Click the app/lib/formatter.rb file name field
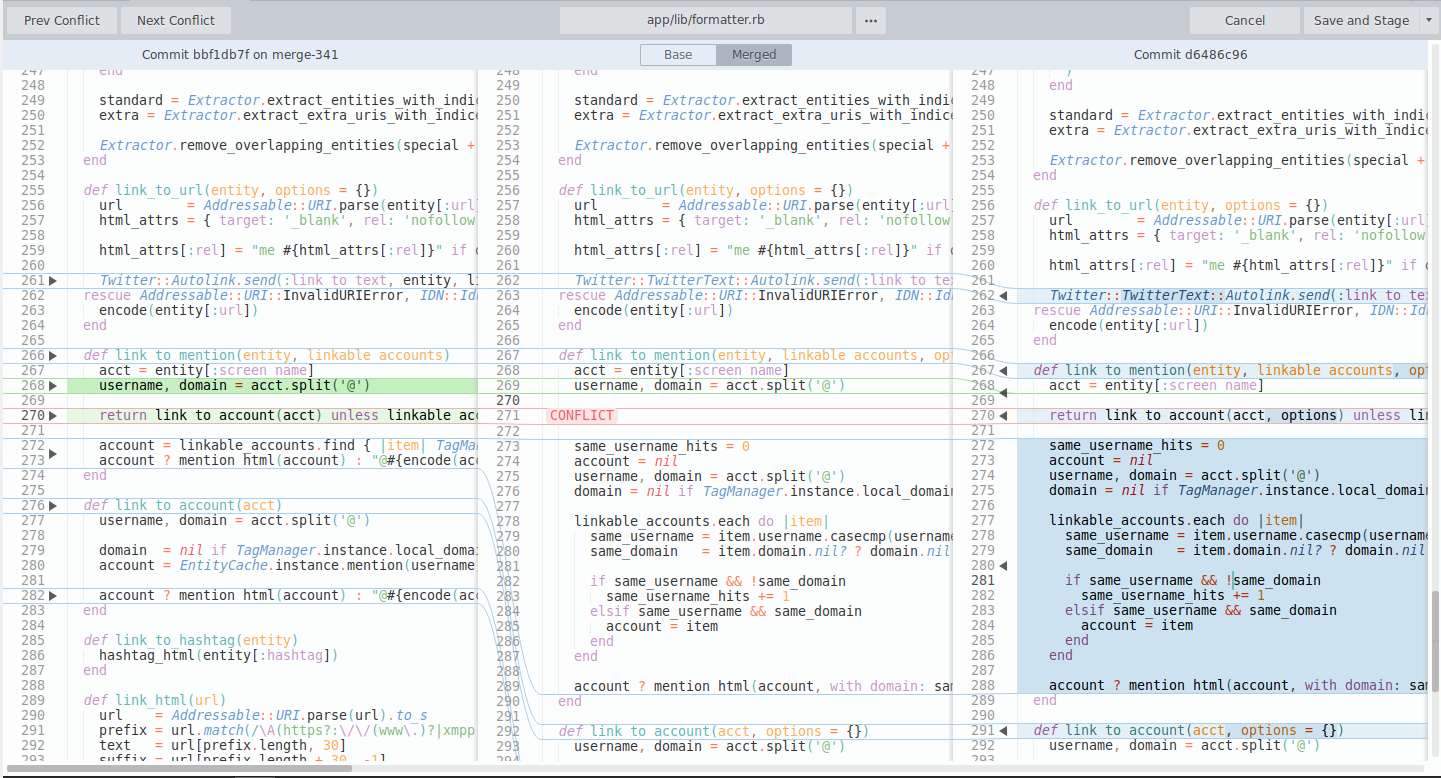Viewport: 1441px width, 778px height. [x=705, y=21]
